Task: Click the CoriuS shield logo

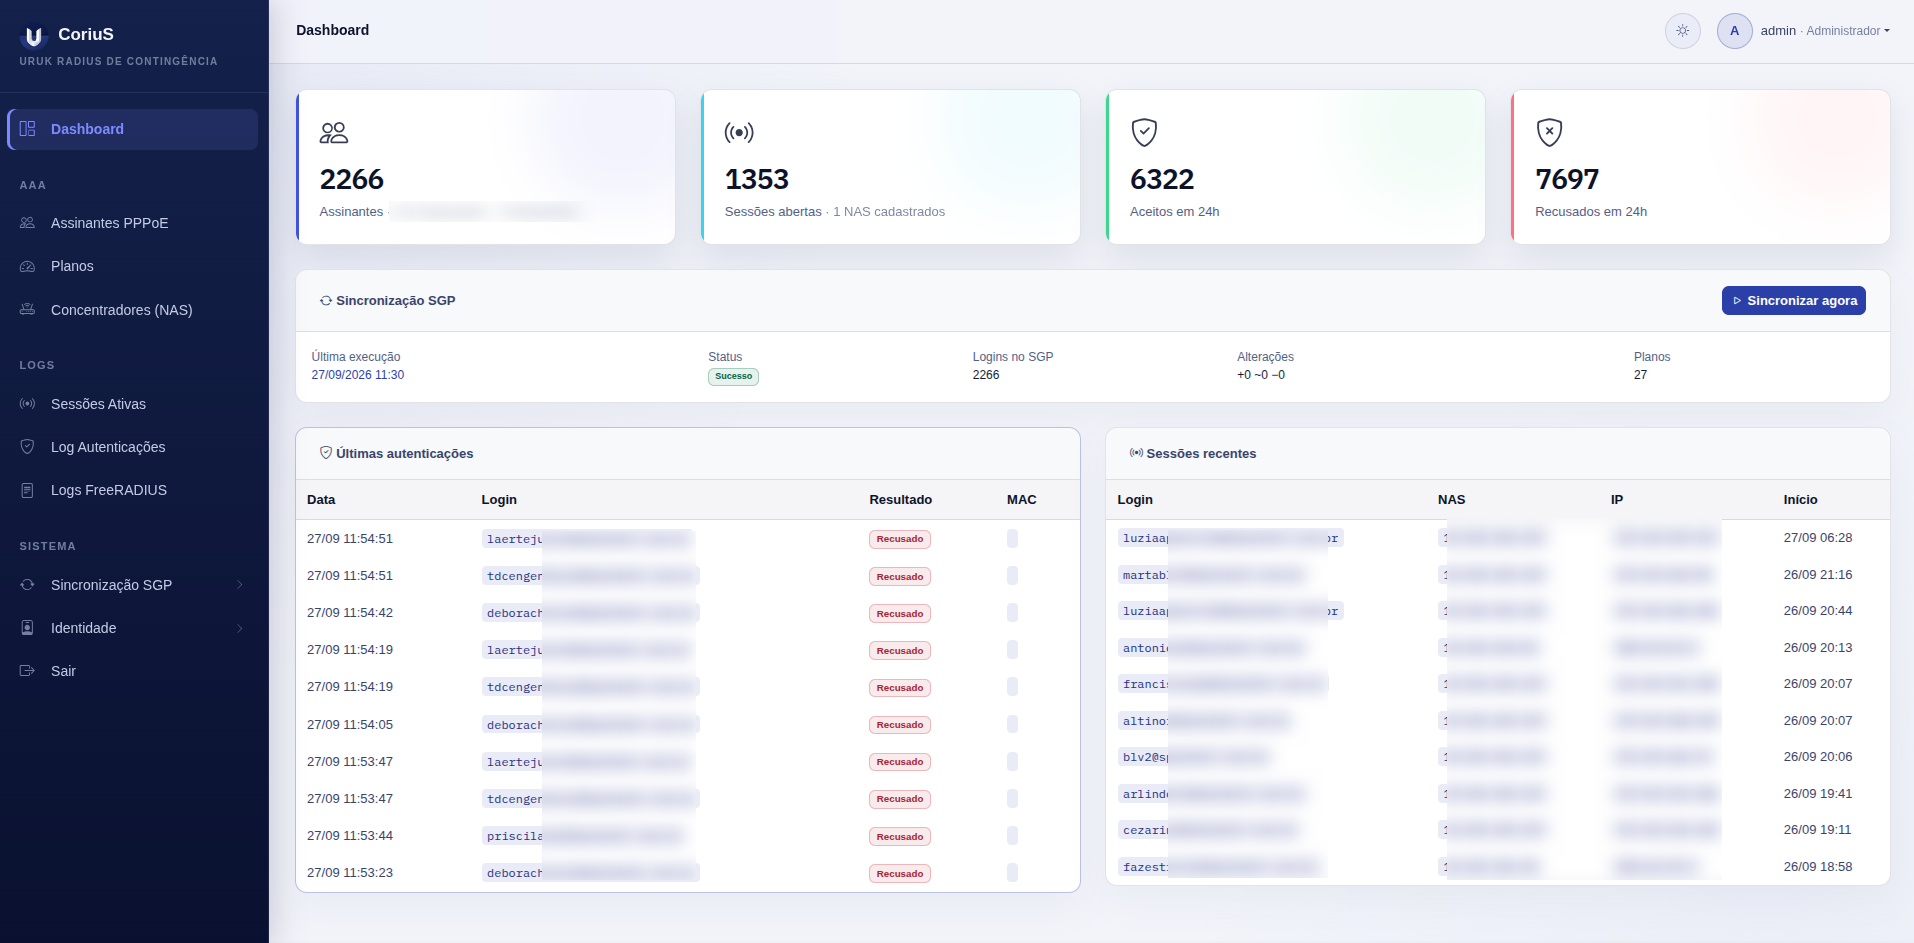Action: pos(34,36)
